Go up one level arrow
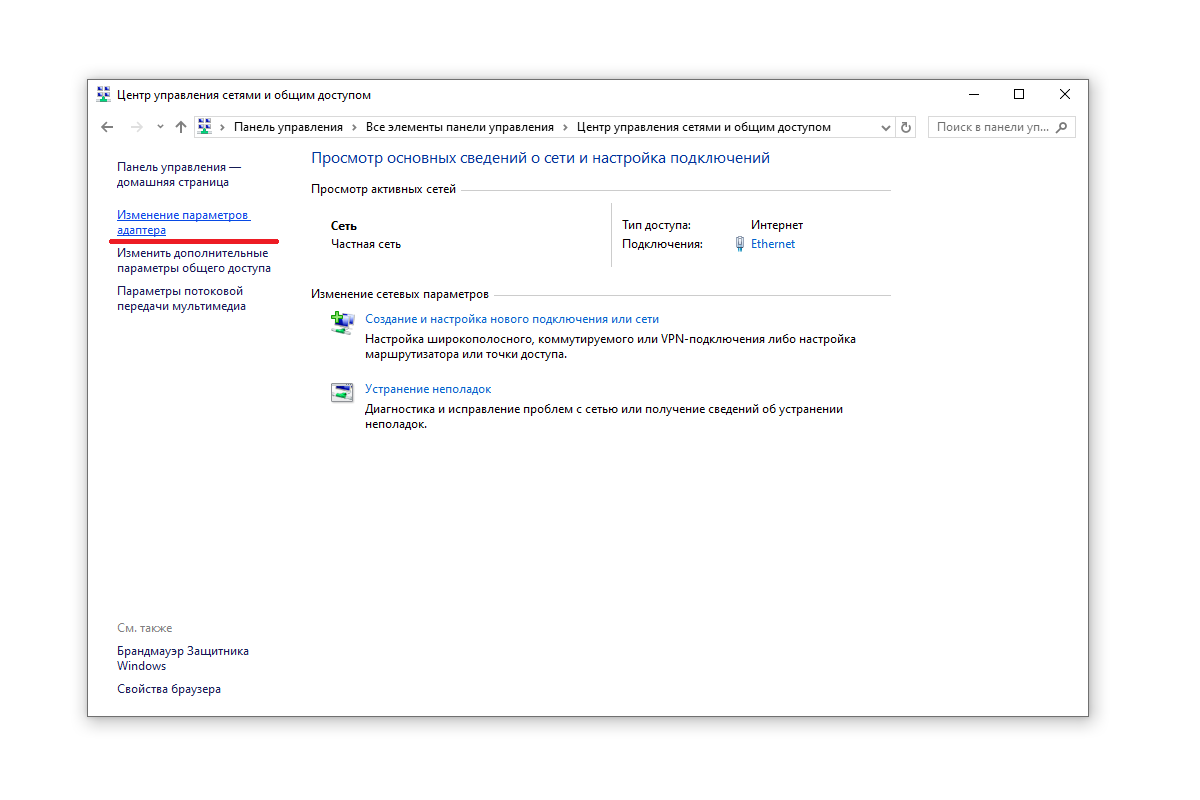Screen dimensions: 1200x800 [181, 127]
